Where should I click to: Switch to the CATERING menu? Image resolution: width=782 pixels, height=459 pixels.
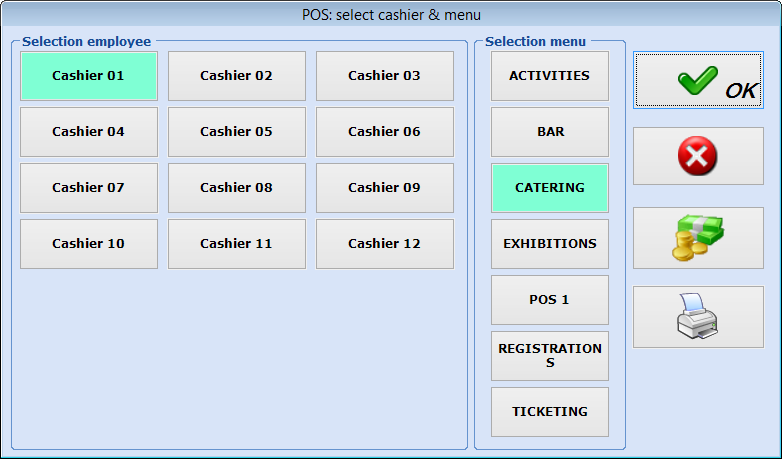(x=550, y=188)
